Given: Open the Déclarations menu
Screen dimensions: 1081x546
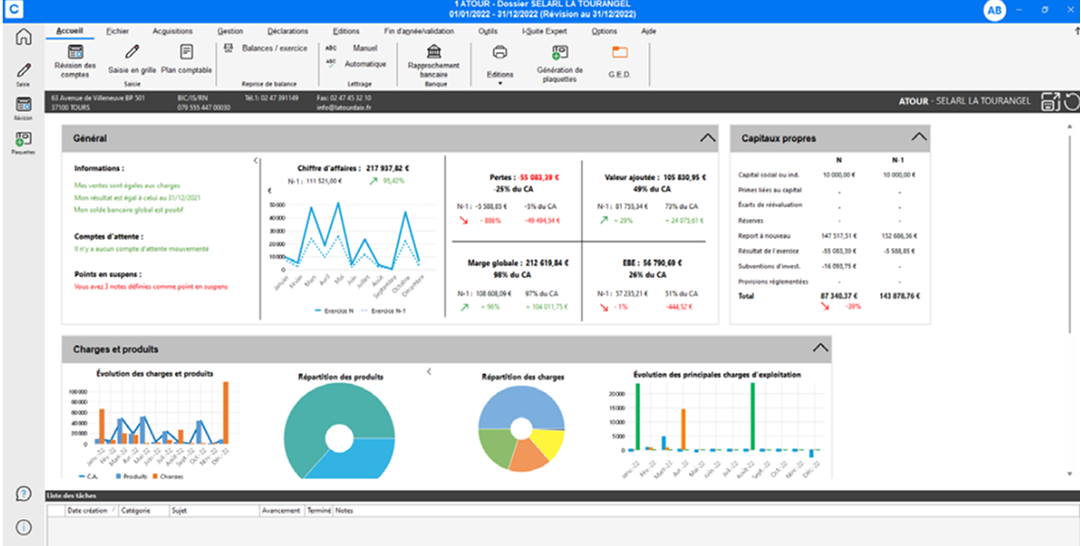Looking at the screenshot, I should pos(288,31).
